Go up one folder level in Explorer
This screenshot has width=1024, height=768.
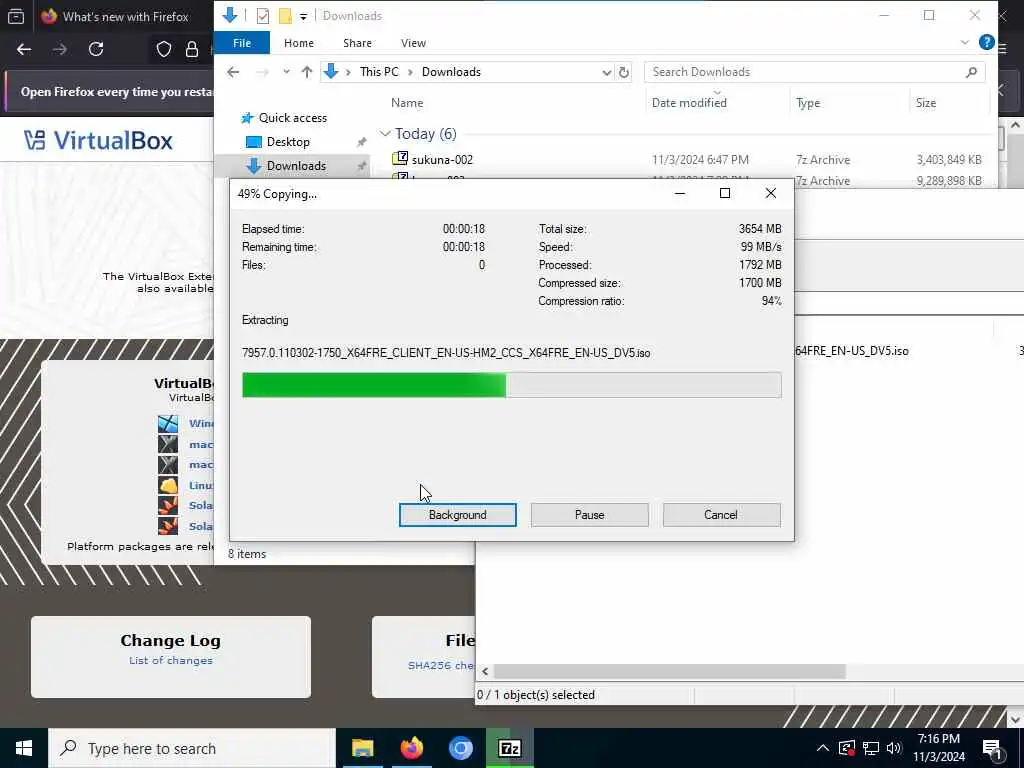(306, 72)
